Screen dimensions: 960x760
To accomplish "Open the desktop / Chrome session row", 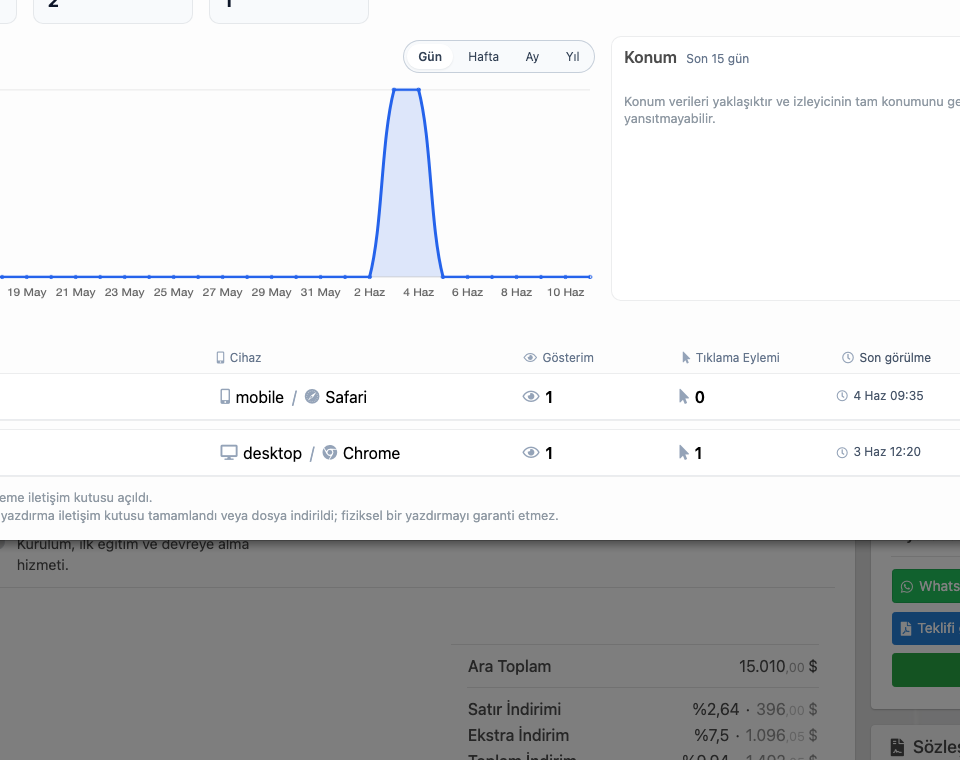I will point(480,453).
